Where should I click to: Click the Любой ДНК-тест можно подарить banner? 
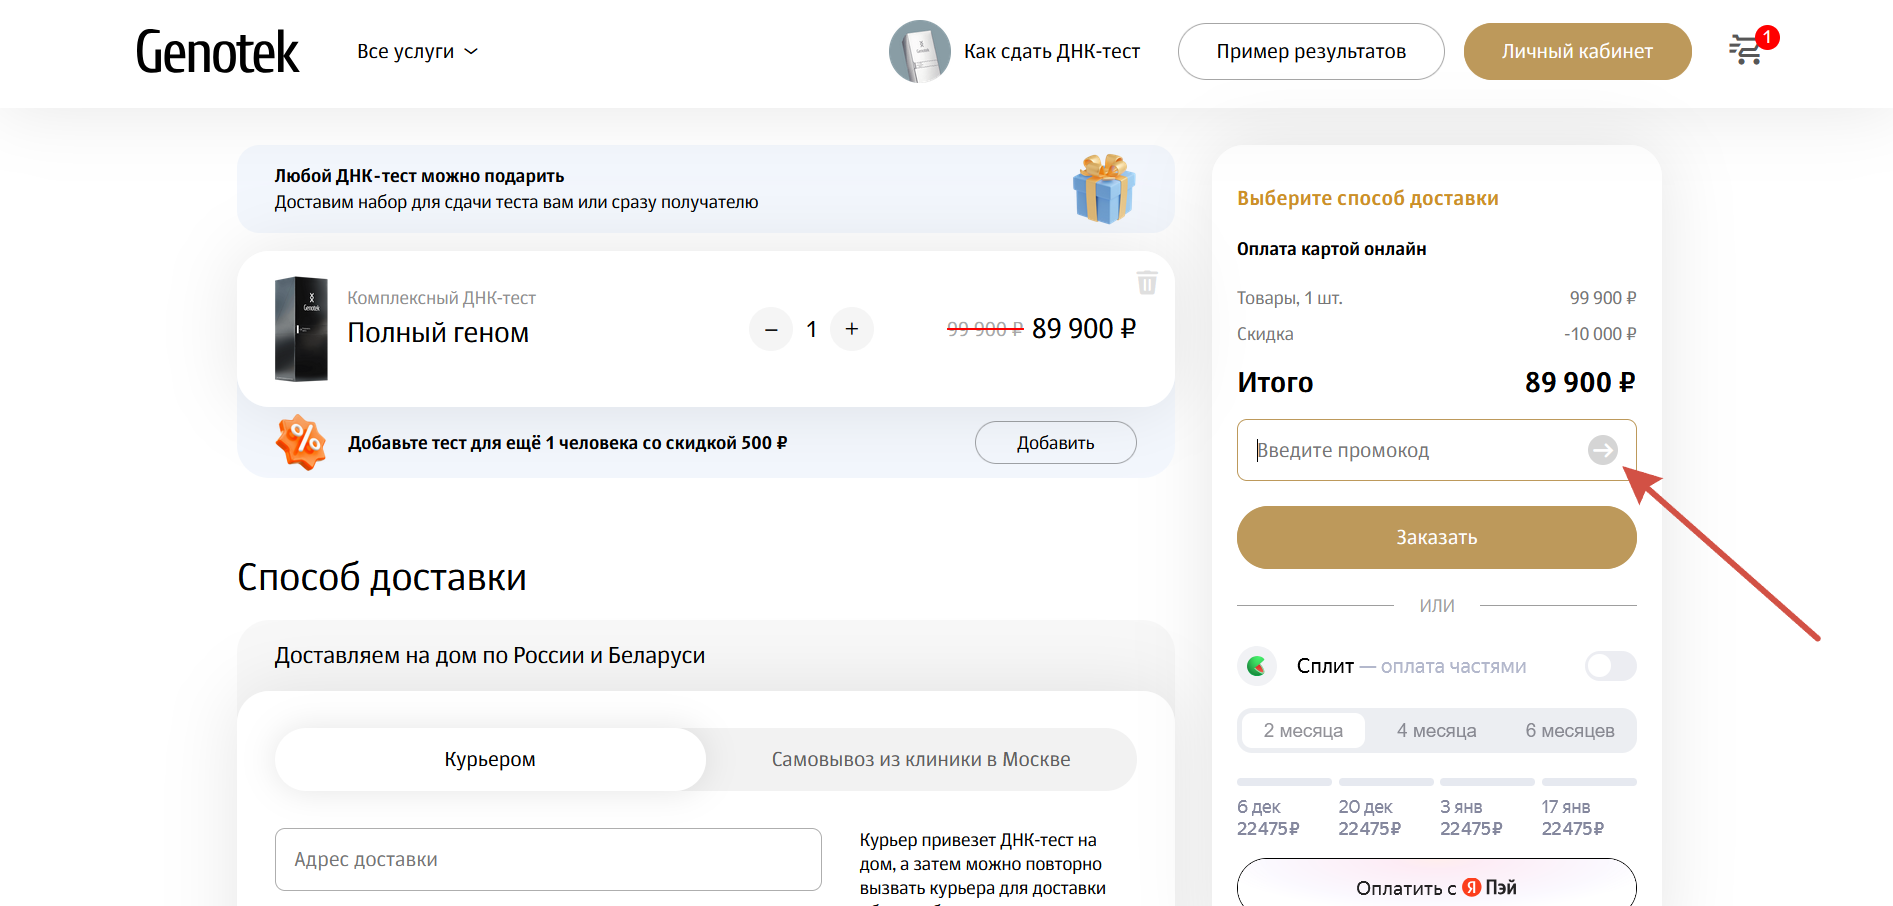(x=705, y=189)
